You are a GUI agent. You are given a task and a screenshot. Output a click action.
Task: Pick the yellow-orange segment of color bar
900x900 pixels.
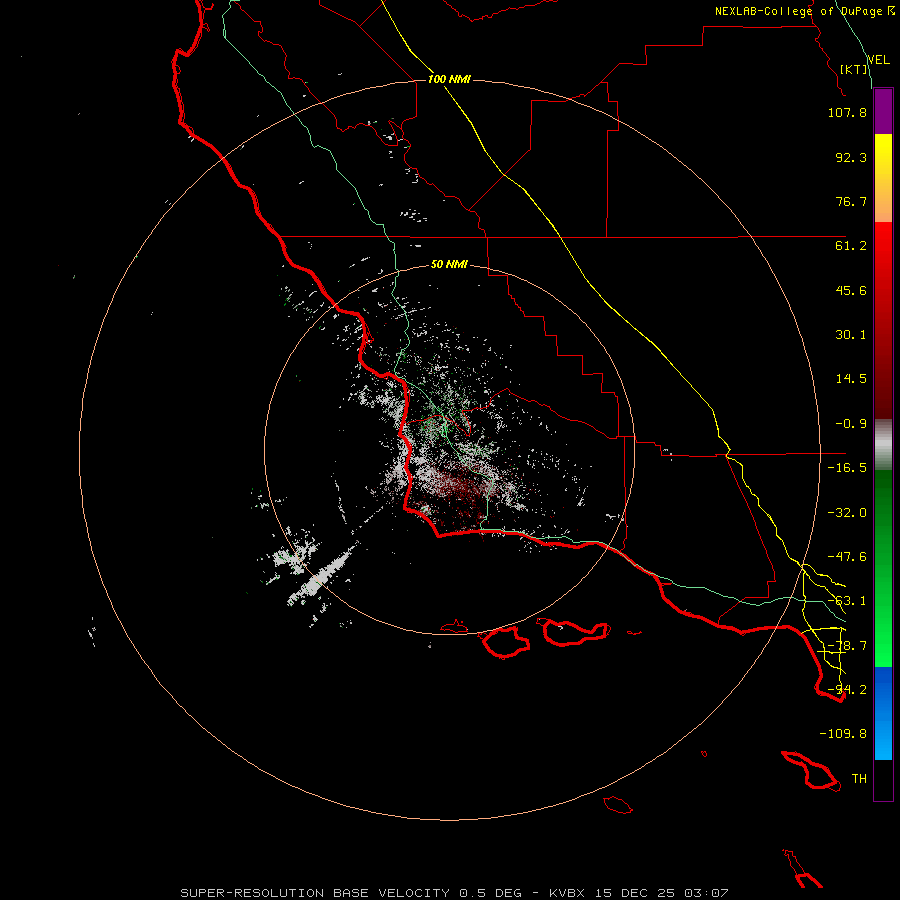883,178
